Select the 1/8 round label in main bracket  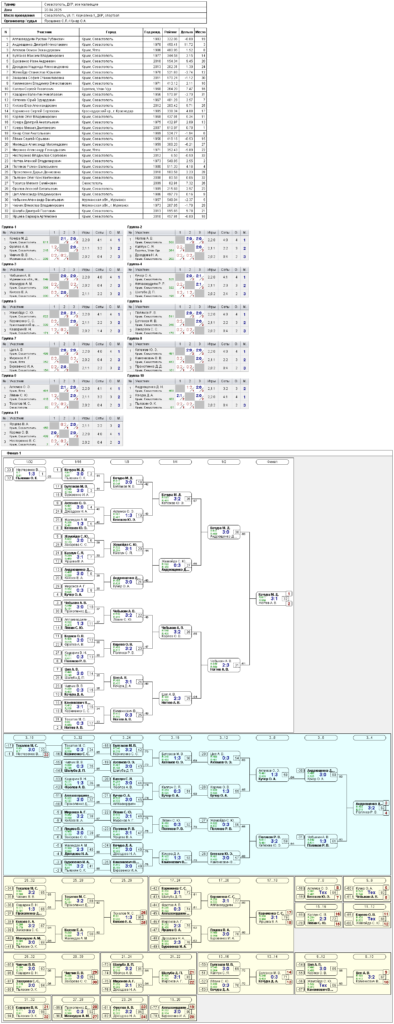point(127,461)
